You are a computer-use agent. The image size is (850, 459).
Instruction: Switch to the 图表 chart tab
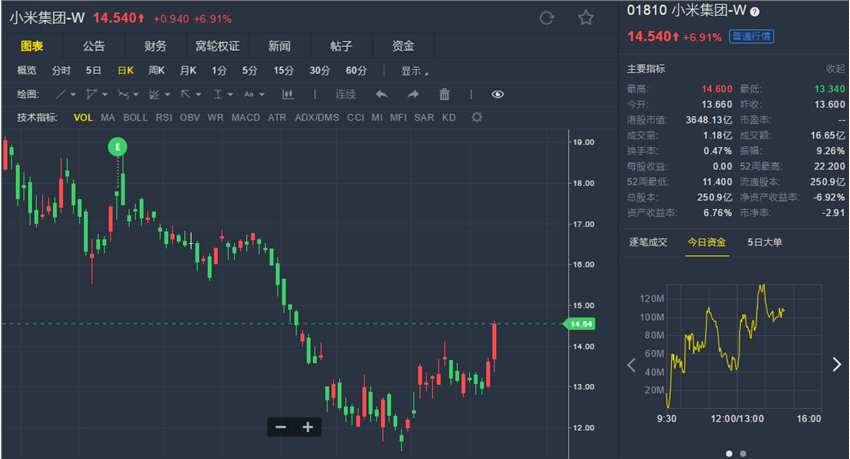(x=31, y=46)
